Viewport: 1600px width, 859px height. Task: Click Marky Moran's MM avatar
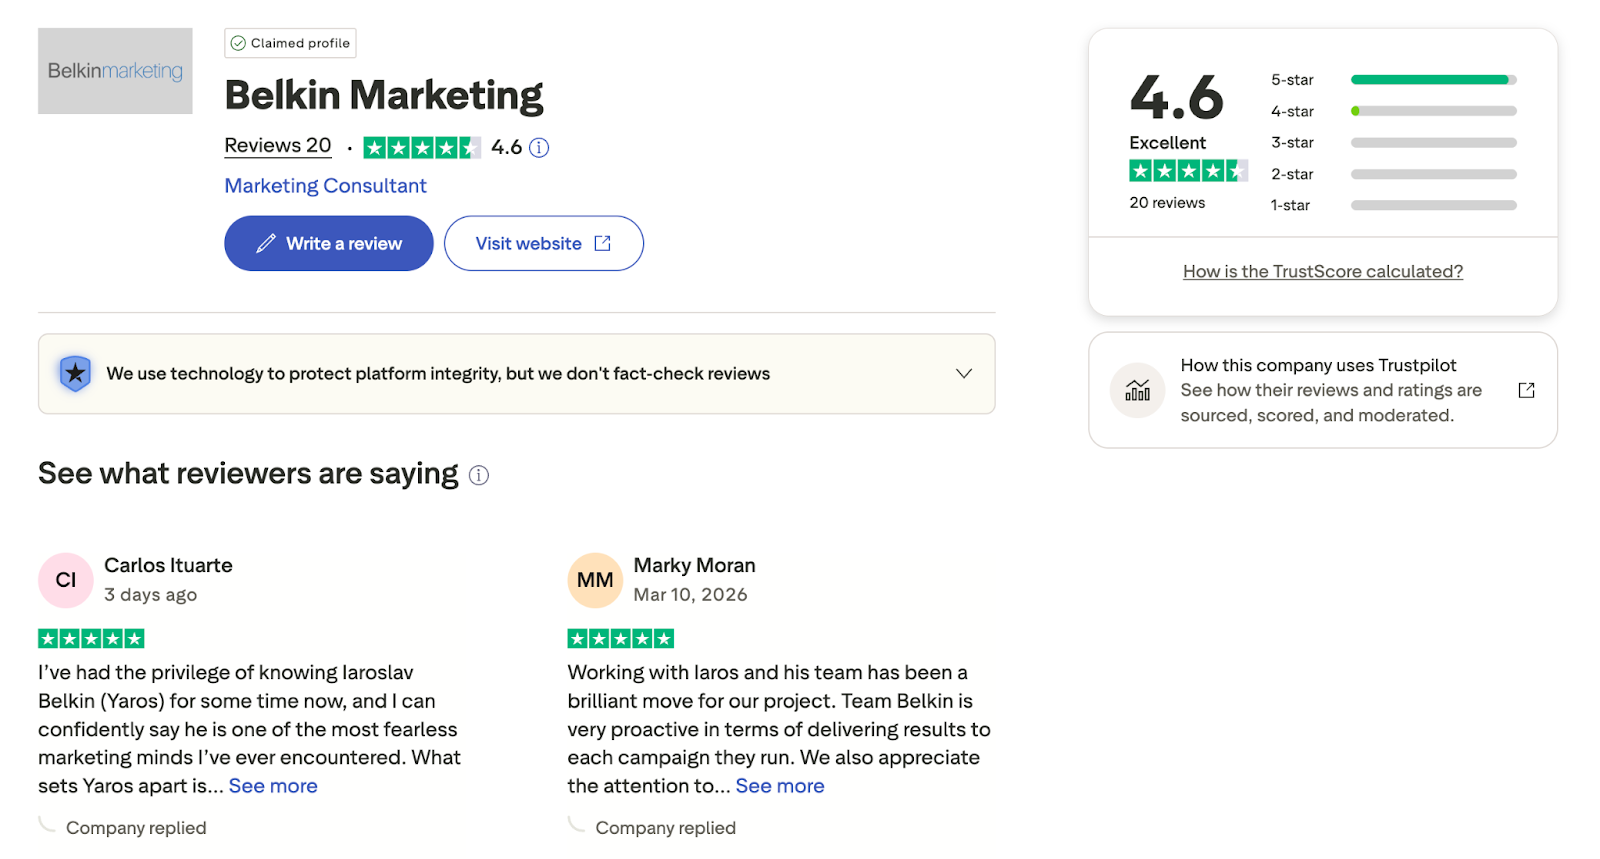tap(594, 580)
